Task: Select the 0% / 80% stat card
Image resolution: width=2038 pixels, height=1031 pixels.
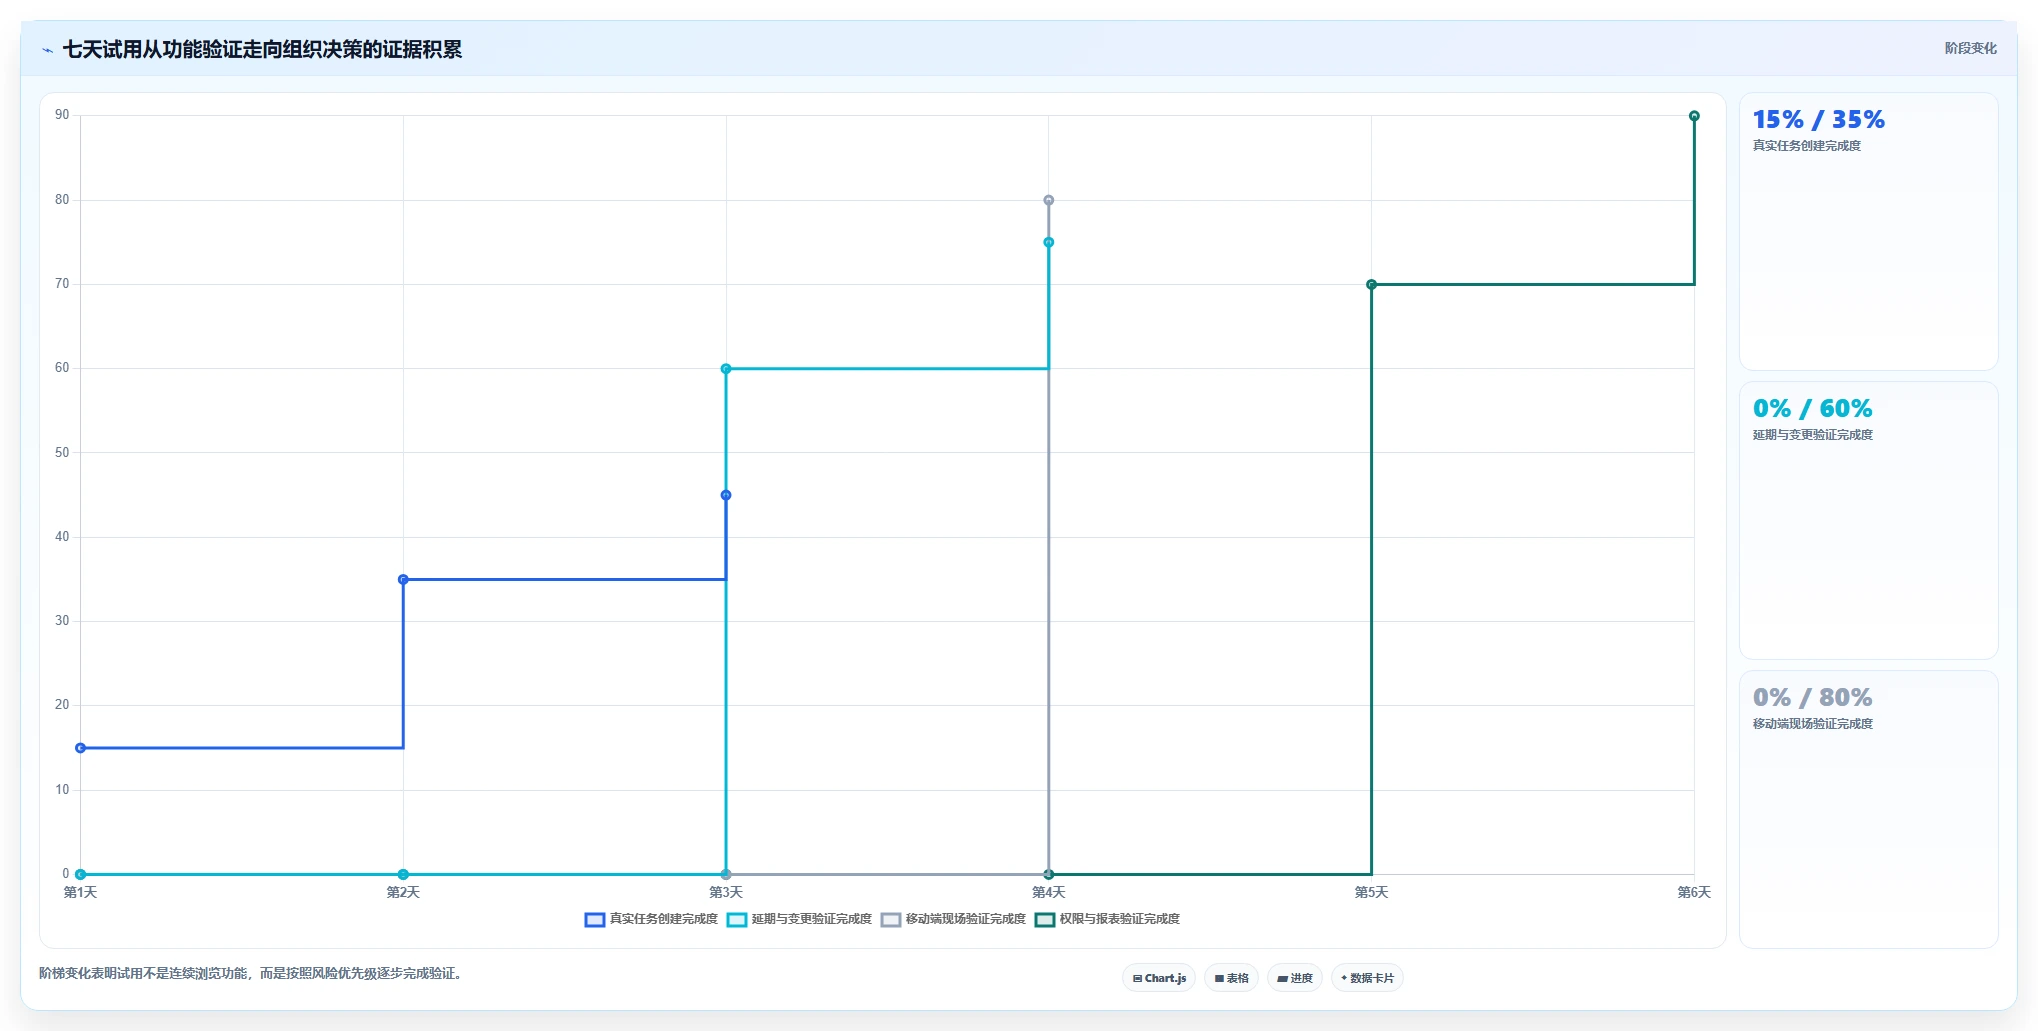Action: [1868, 809]
